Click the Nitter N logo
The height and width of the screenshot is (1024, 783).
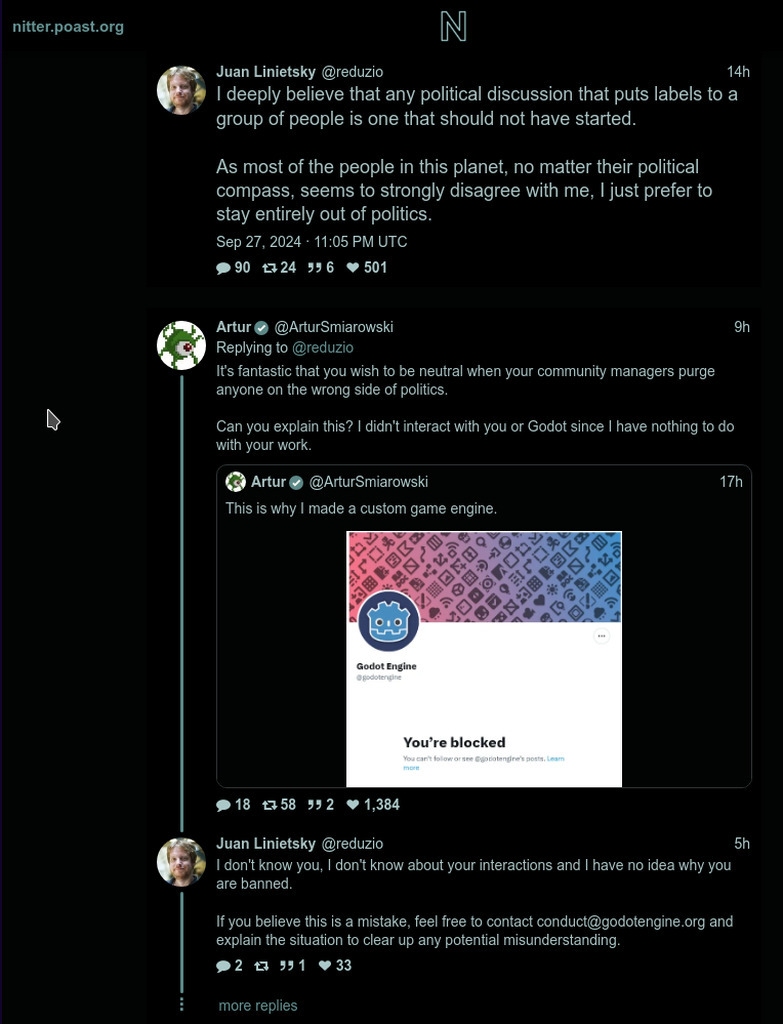pos(453,27)
